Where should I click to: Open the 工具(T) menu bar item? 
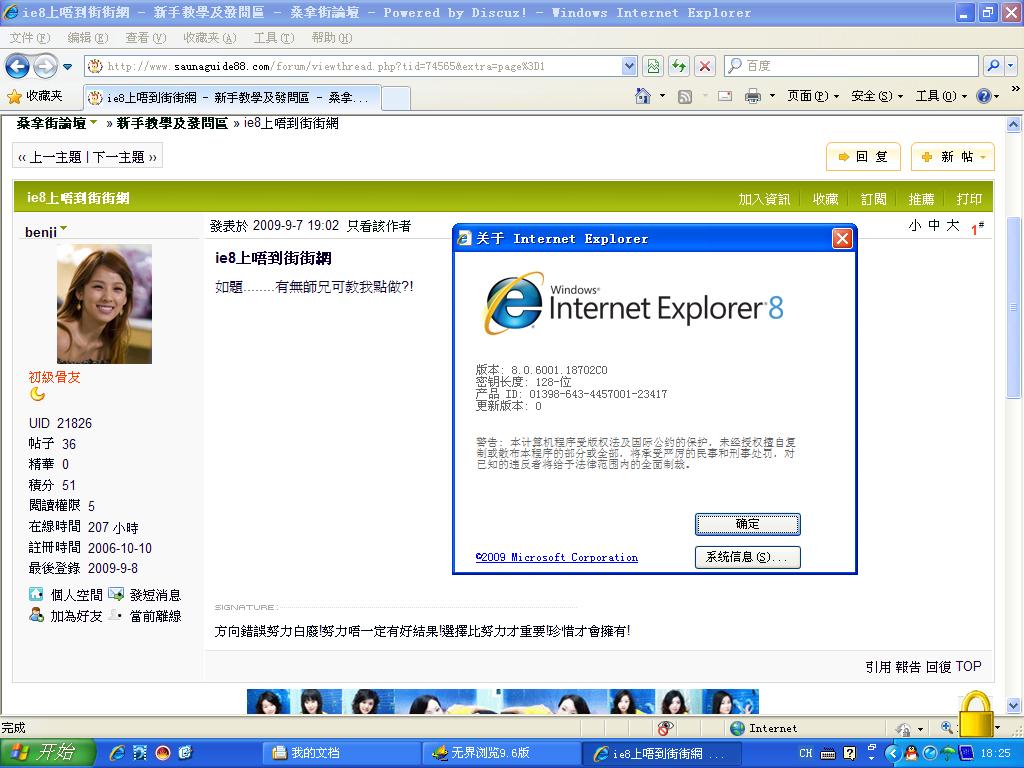pyautogui.click(x=274, y=38)
